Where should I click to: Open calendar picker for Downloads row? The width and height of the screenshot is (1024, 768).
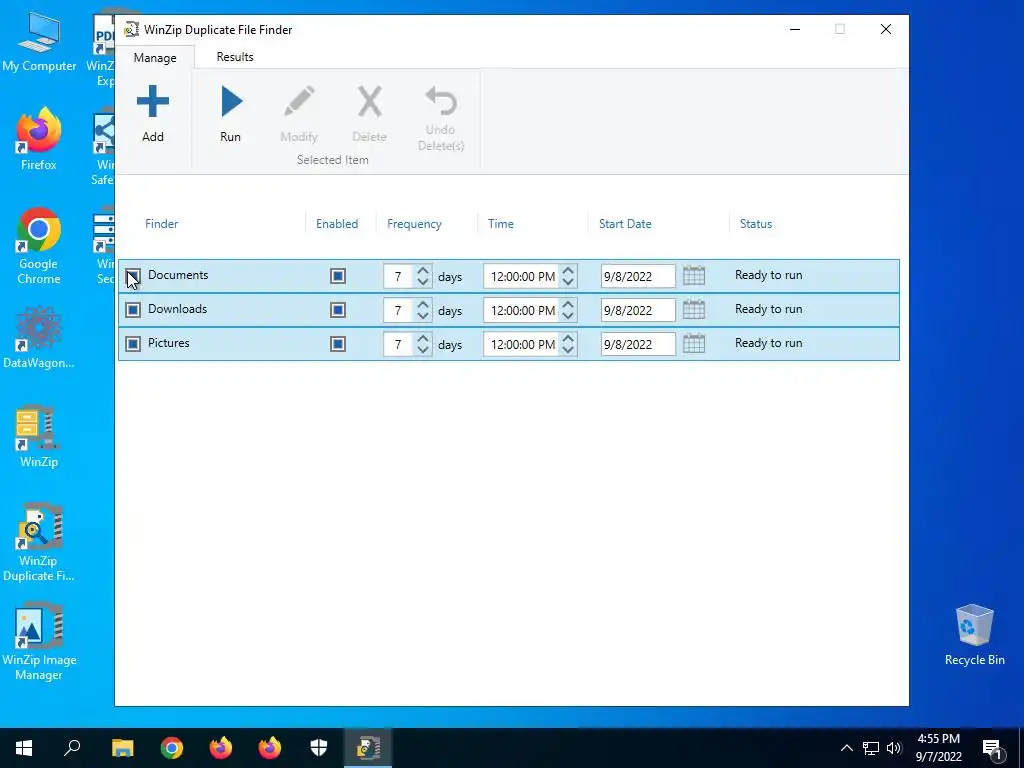click(694, 310)
